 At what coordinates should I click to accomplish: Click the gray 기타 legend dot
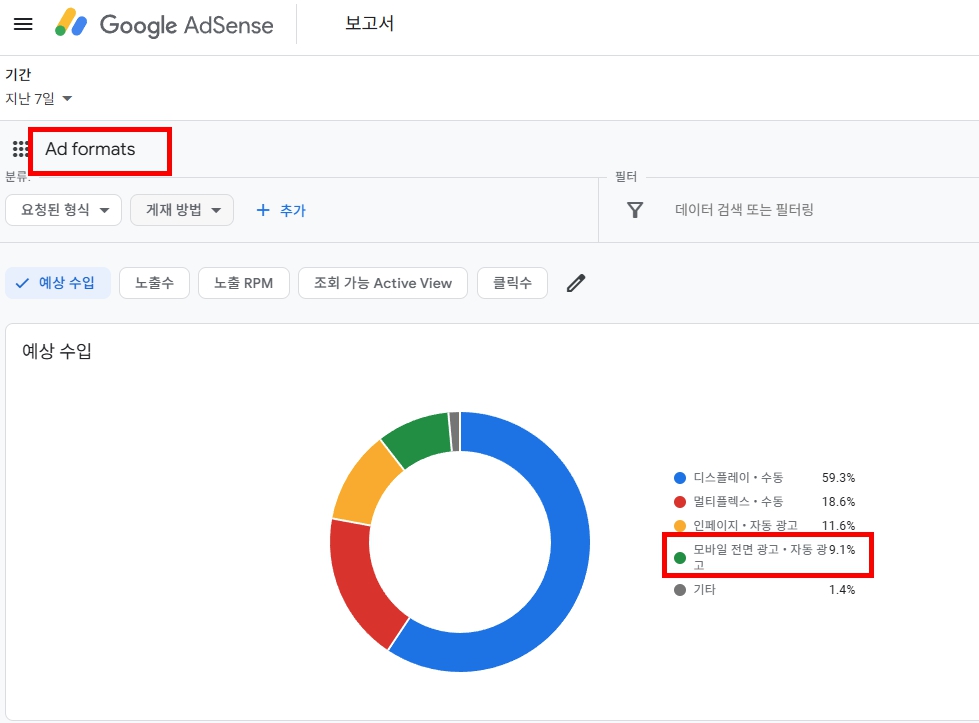(680, 590)
